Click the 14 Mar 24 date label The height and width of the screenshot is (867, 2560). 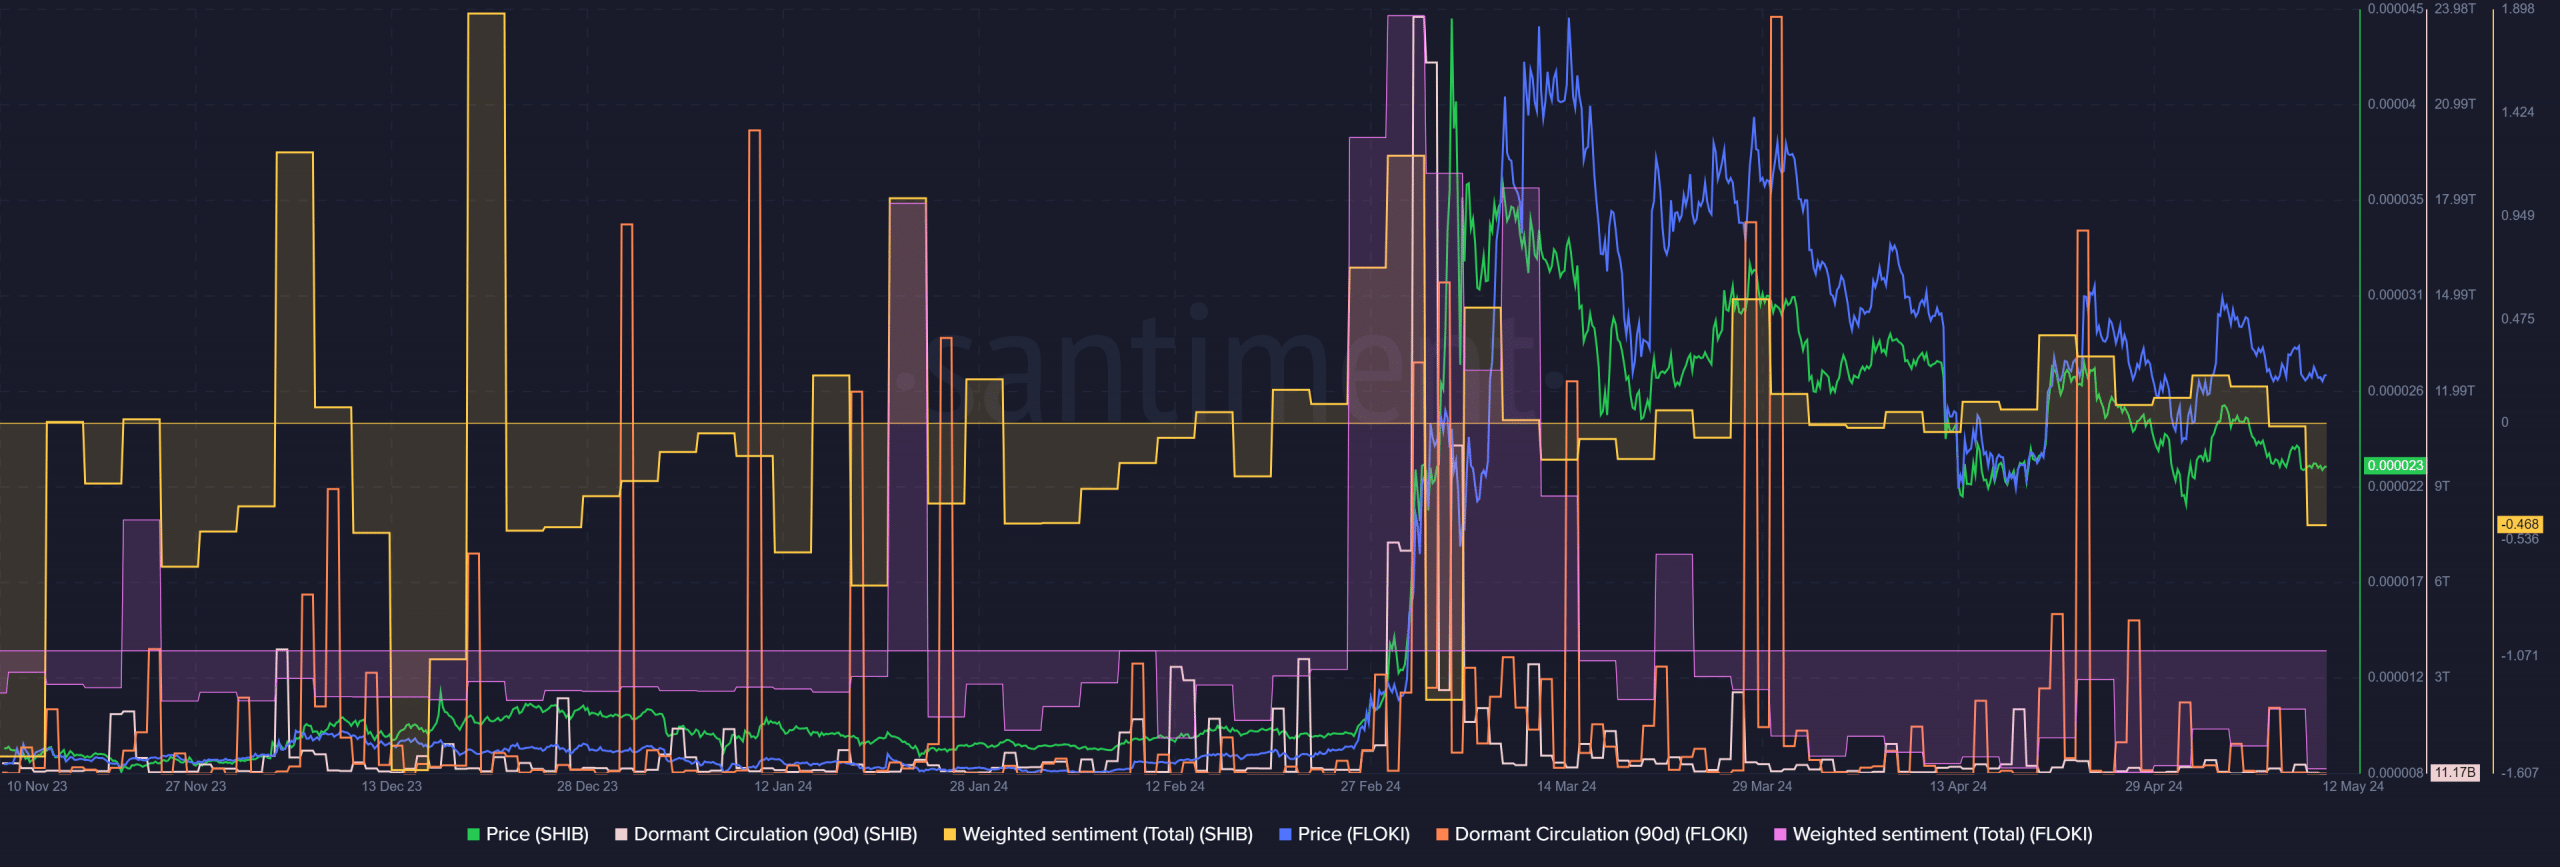pyautogui.click(x=1566, y=787)
